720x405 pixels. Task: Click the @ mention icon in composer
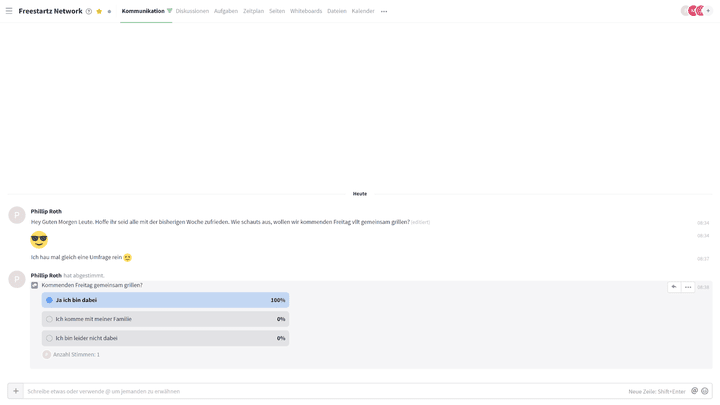tap(694, 391)
